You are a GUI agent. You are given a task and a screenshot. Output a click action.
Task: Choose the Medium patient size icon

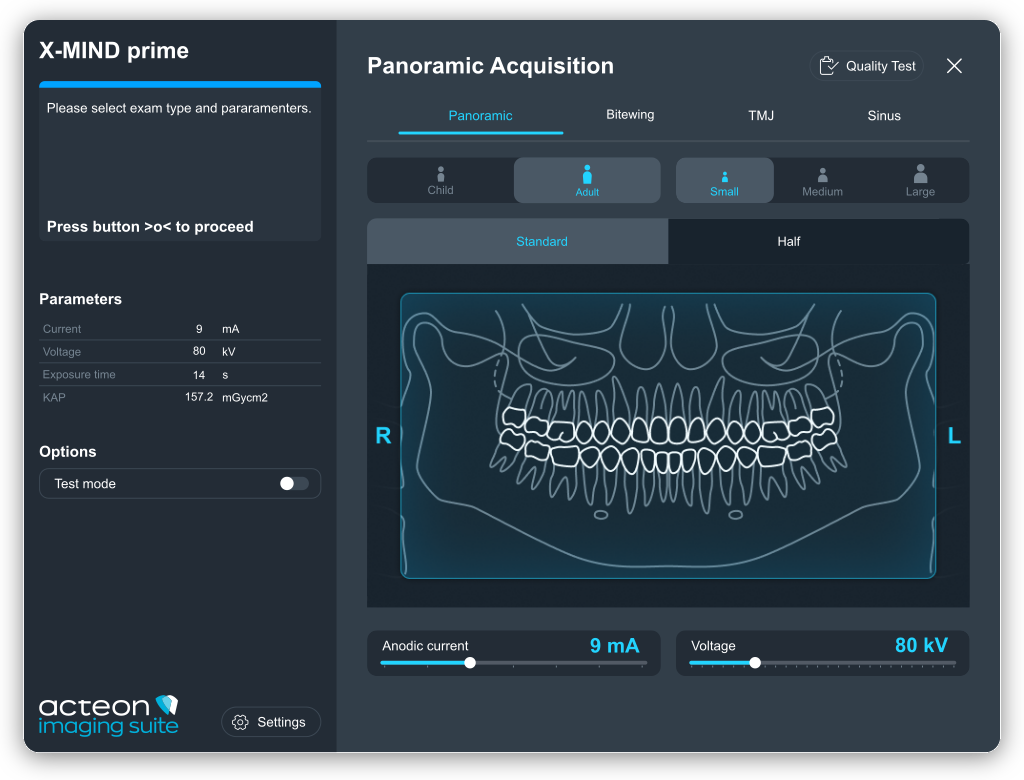(822, 176)
